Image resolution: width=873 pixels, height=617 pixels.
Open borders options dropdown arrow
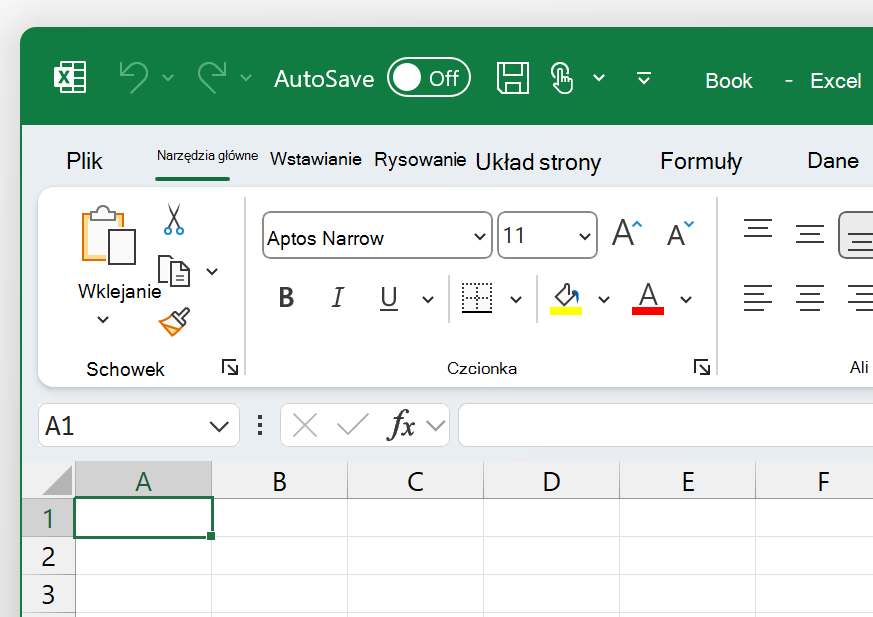tap(516, 300)
